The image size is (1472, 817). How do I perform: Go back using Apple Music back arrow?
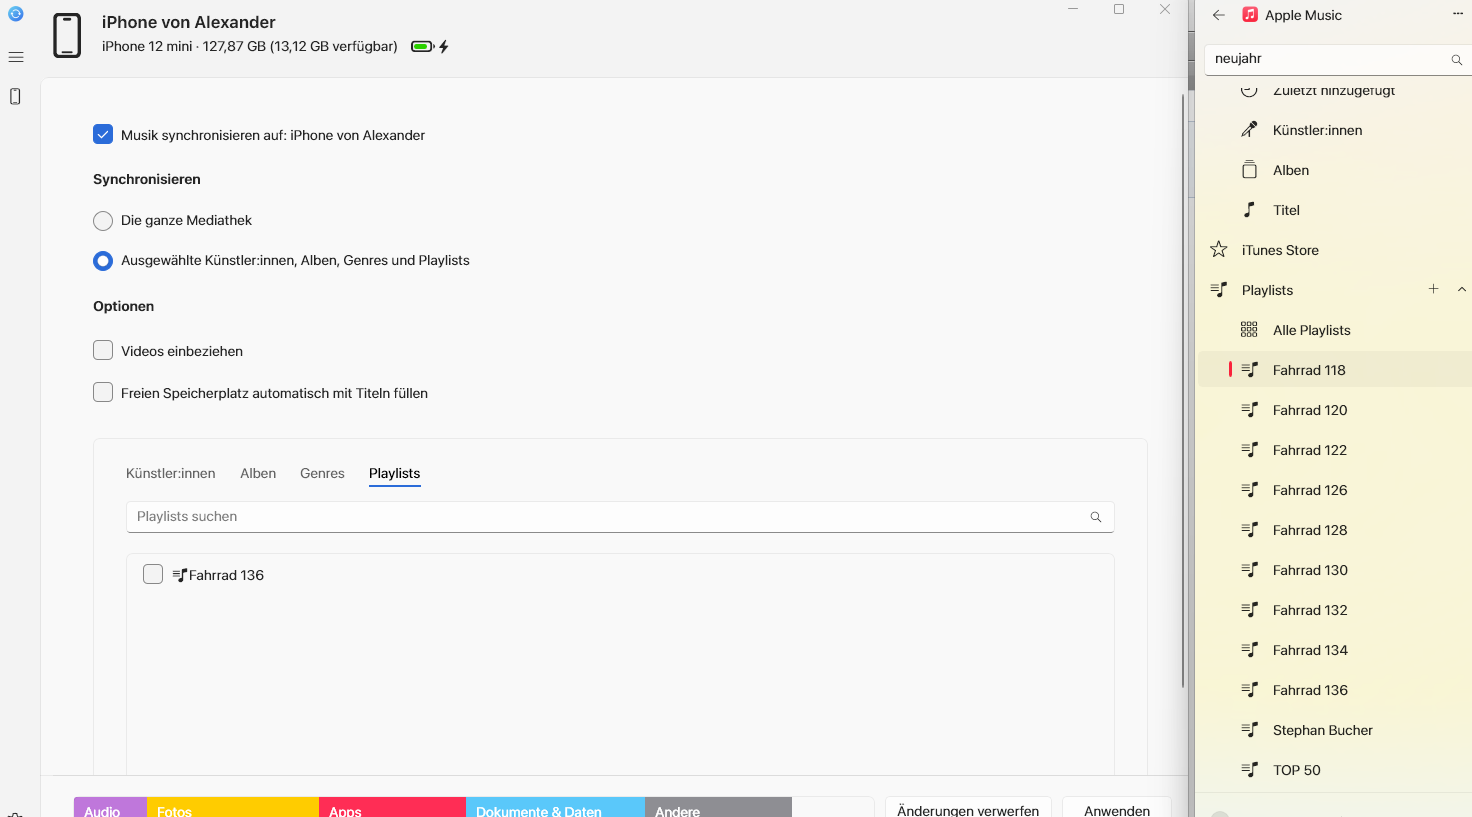pyautogui.click(x=1218, y=15)
